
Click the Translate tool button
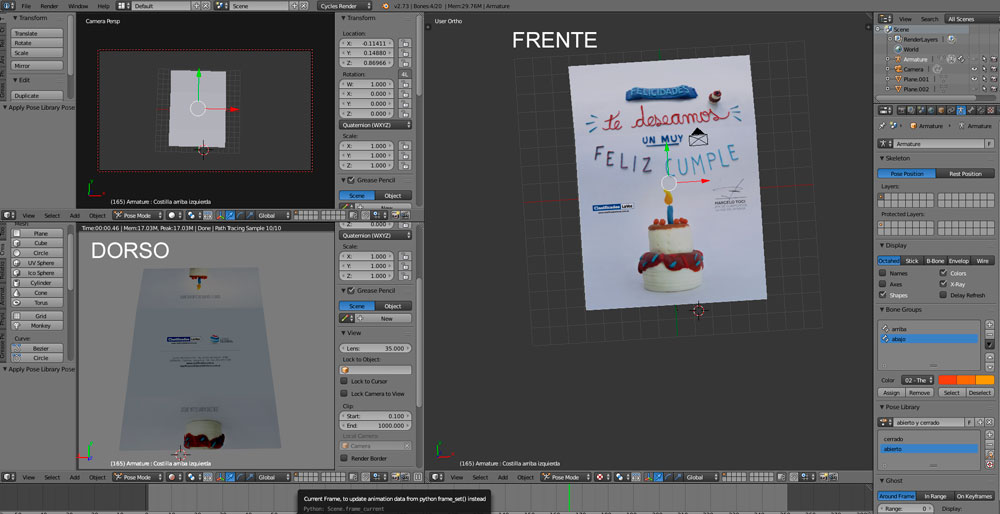[x=37, y=33]
